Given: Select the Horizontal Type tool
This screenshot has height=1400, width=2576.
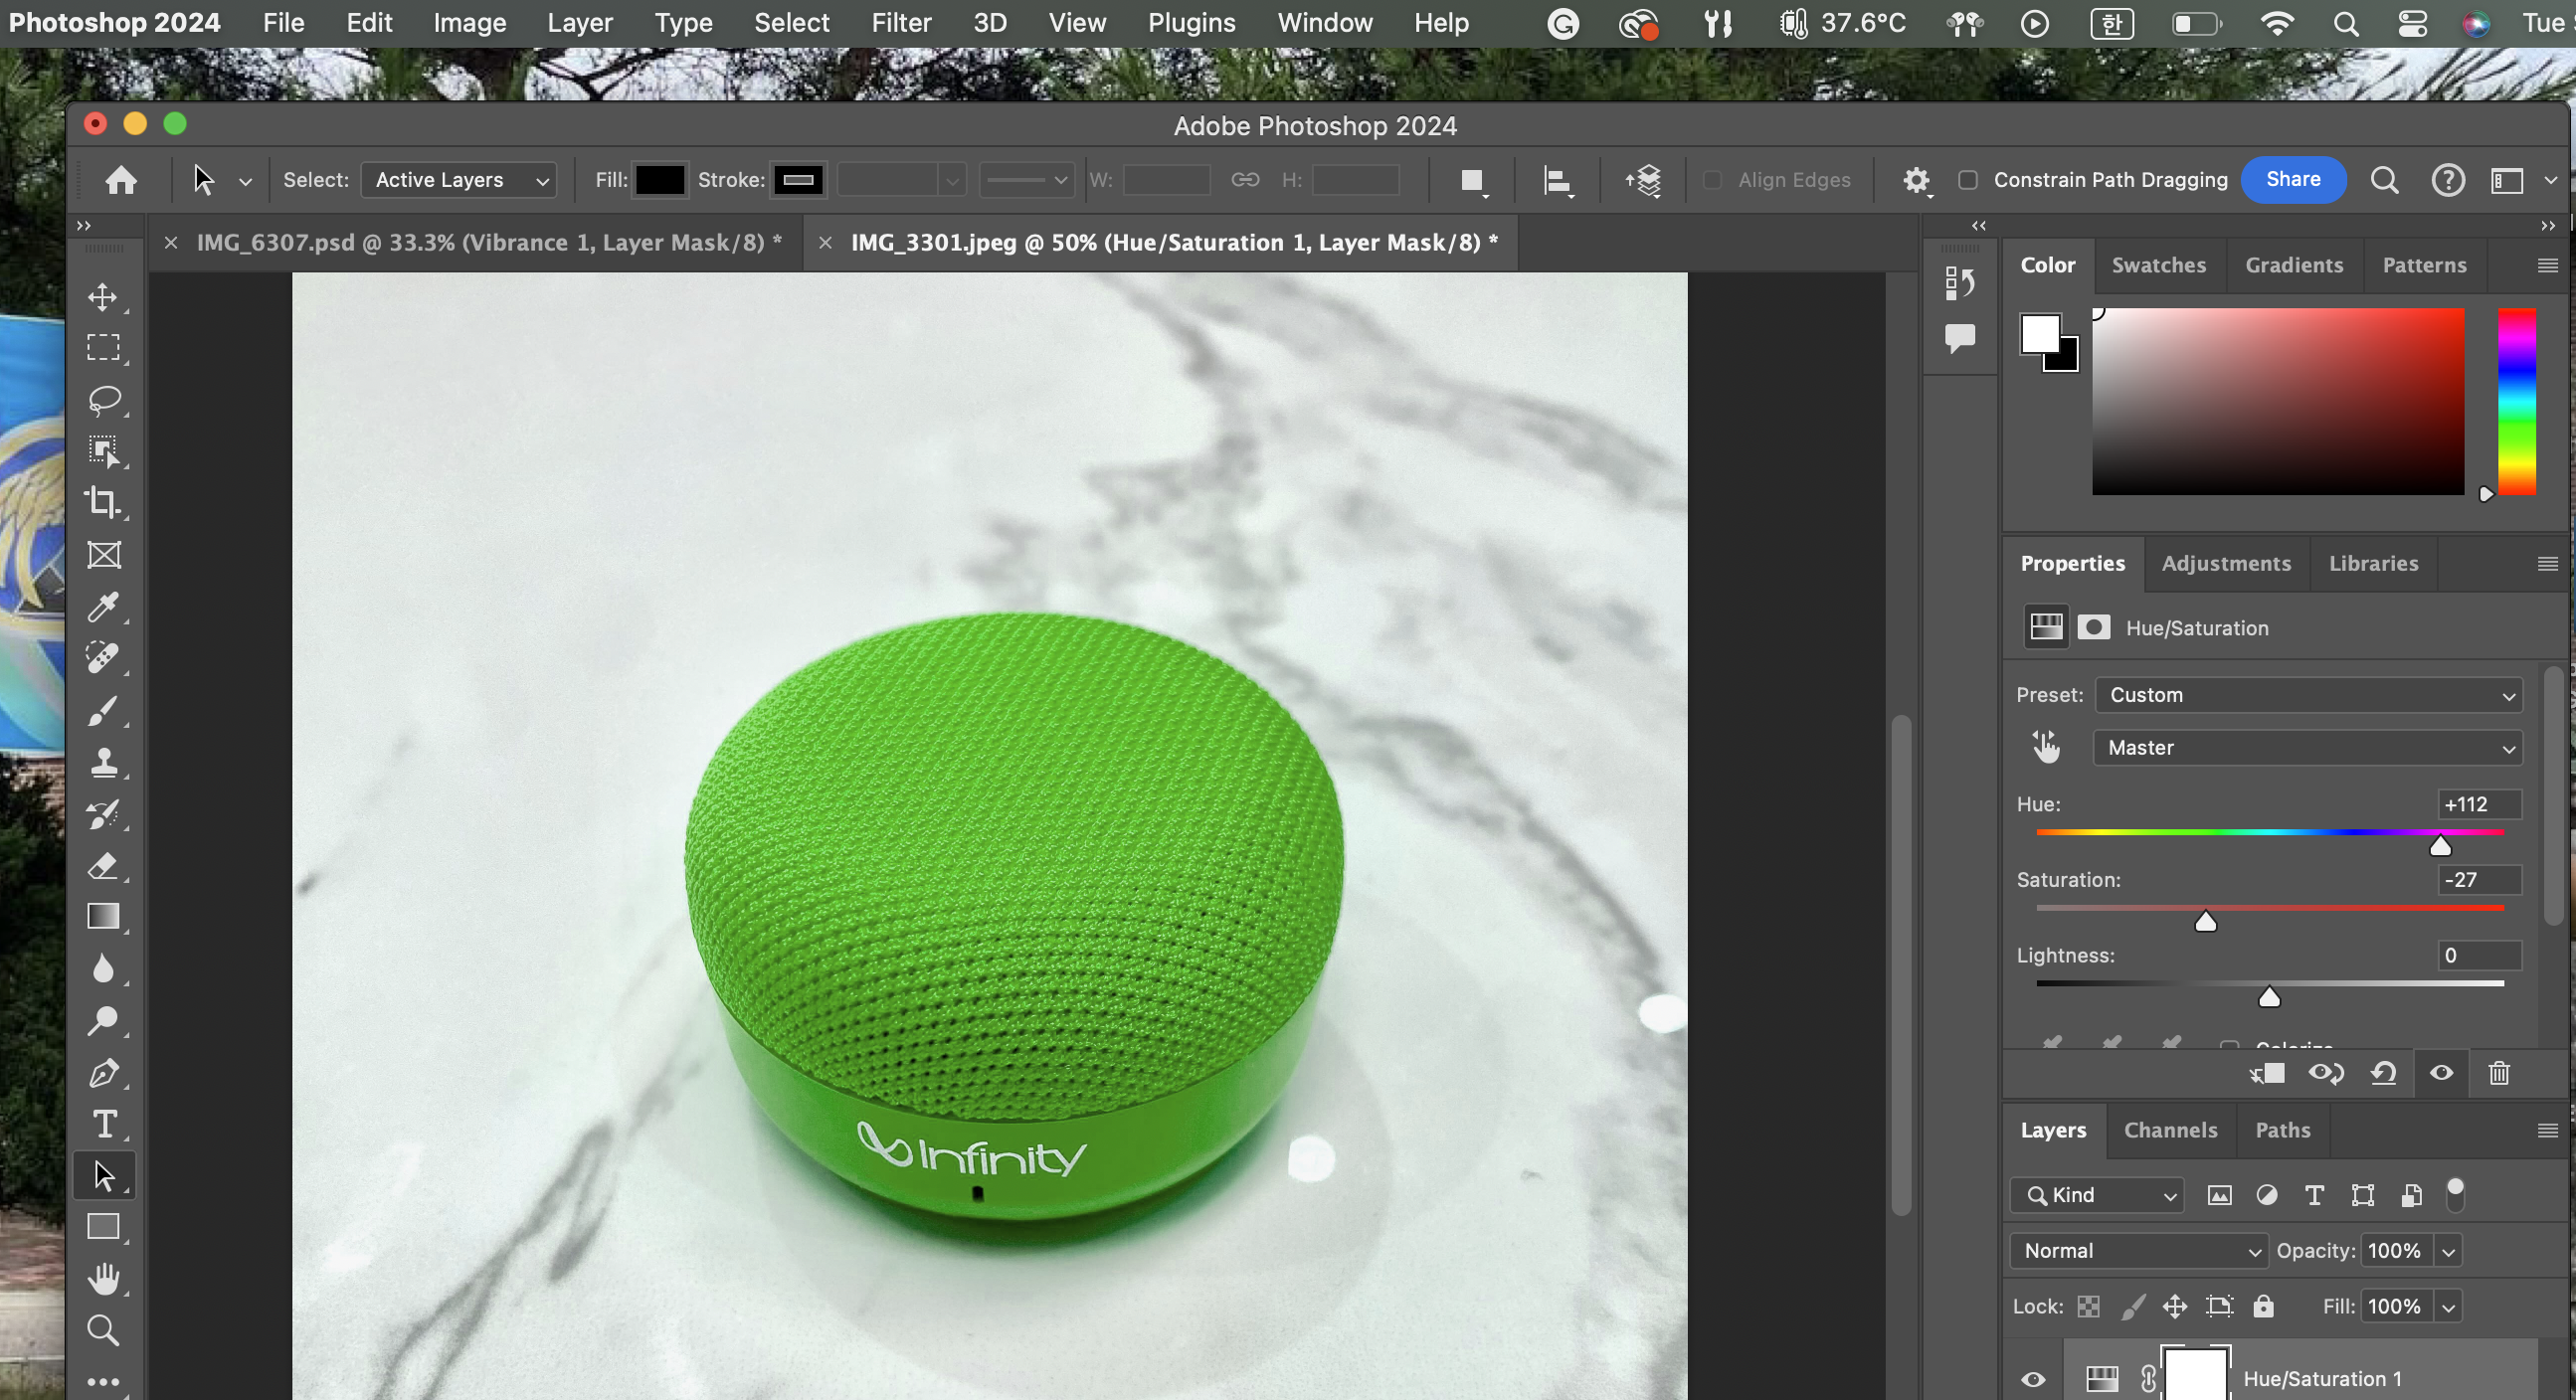Looking at the screenshot, I should click(x=103, y=1124).
